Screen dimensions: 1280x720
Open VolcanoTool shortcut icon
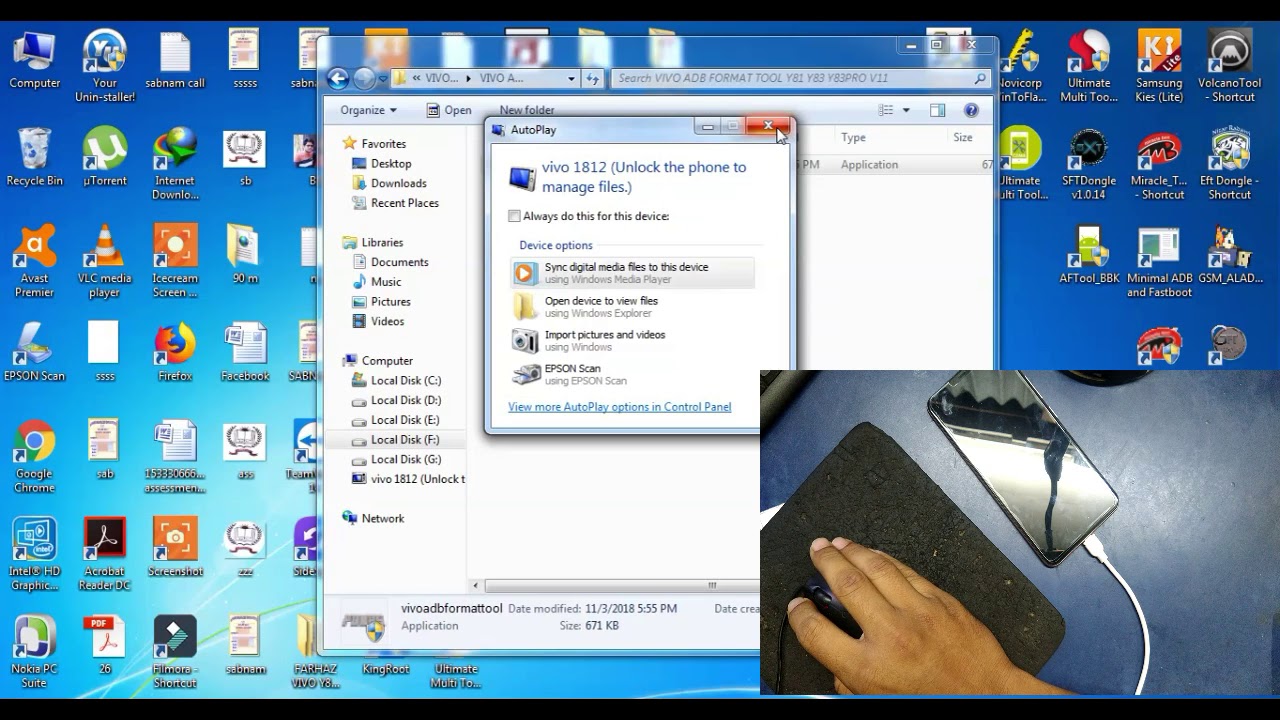point(1229,66)
